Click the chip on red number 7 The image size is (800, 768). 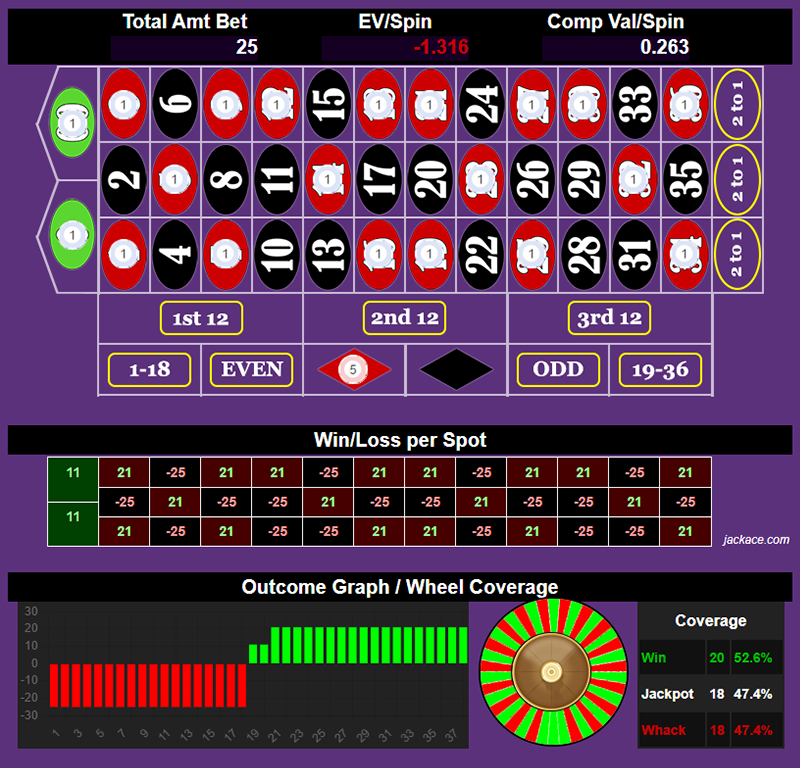coord(226,254)
